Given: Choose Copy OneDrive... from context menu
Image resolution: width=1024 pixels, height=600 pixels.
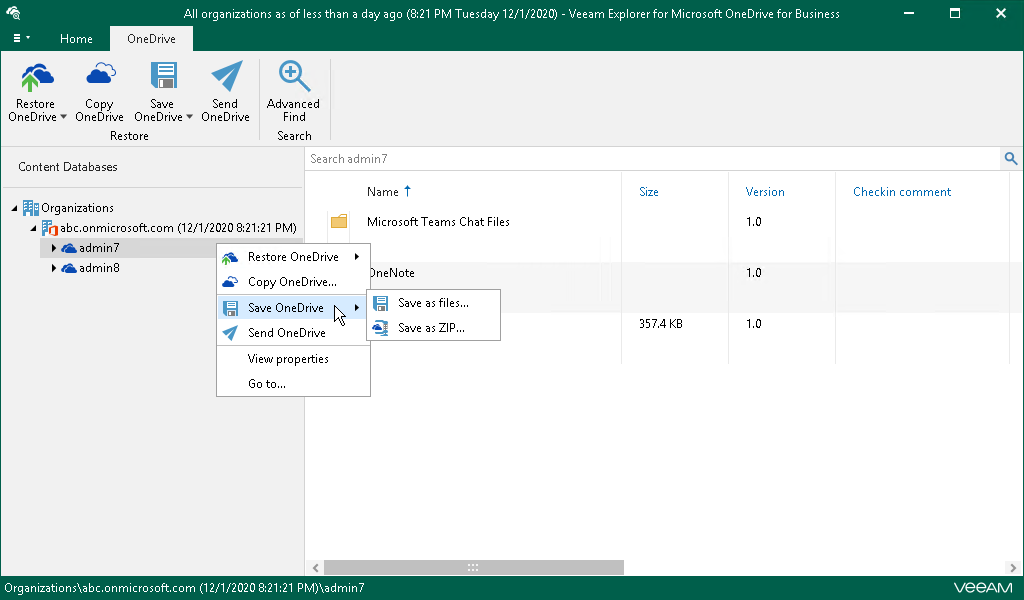Looking at the screenshot, I should tap(293, 282).
